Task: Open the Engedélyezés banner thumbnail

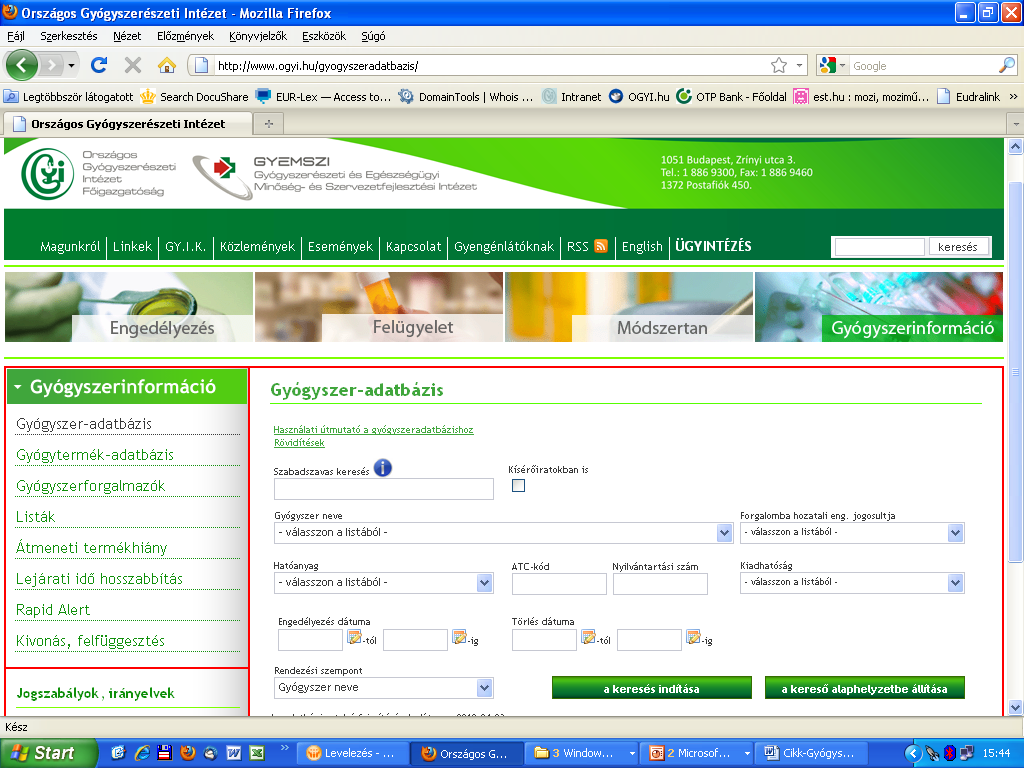Action: pos(129,307)
